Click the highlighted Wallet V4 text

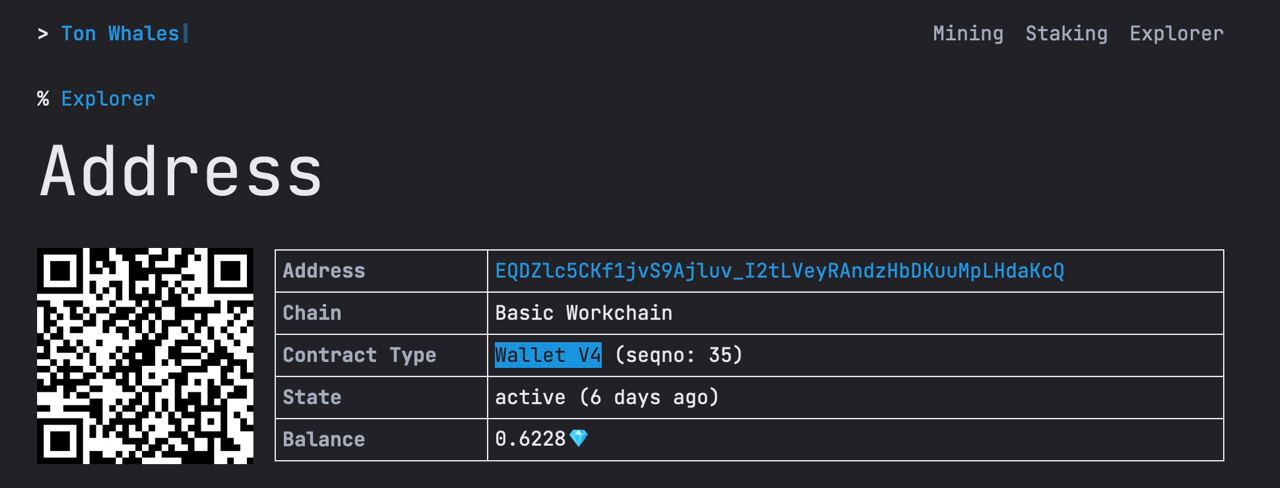click(x=548, y=355)
